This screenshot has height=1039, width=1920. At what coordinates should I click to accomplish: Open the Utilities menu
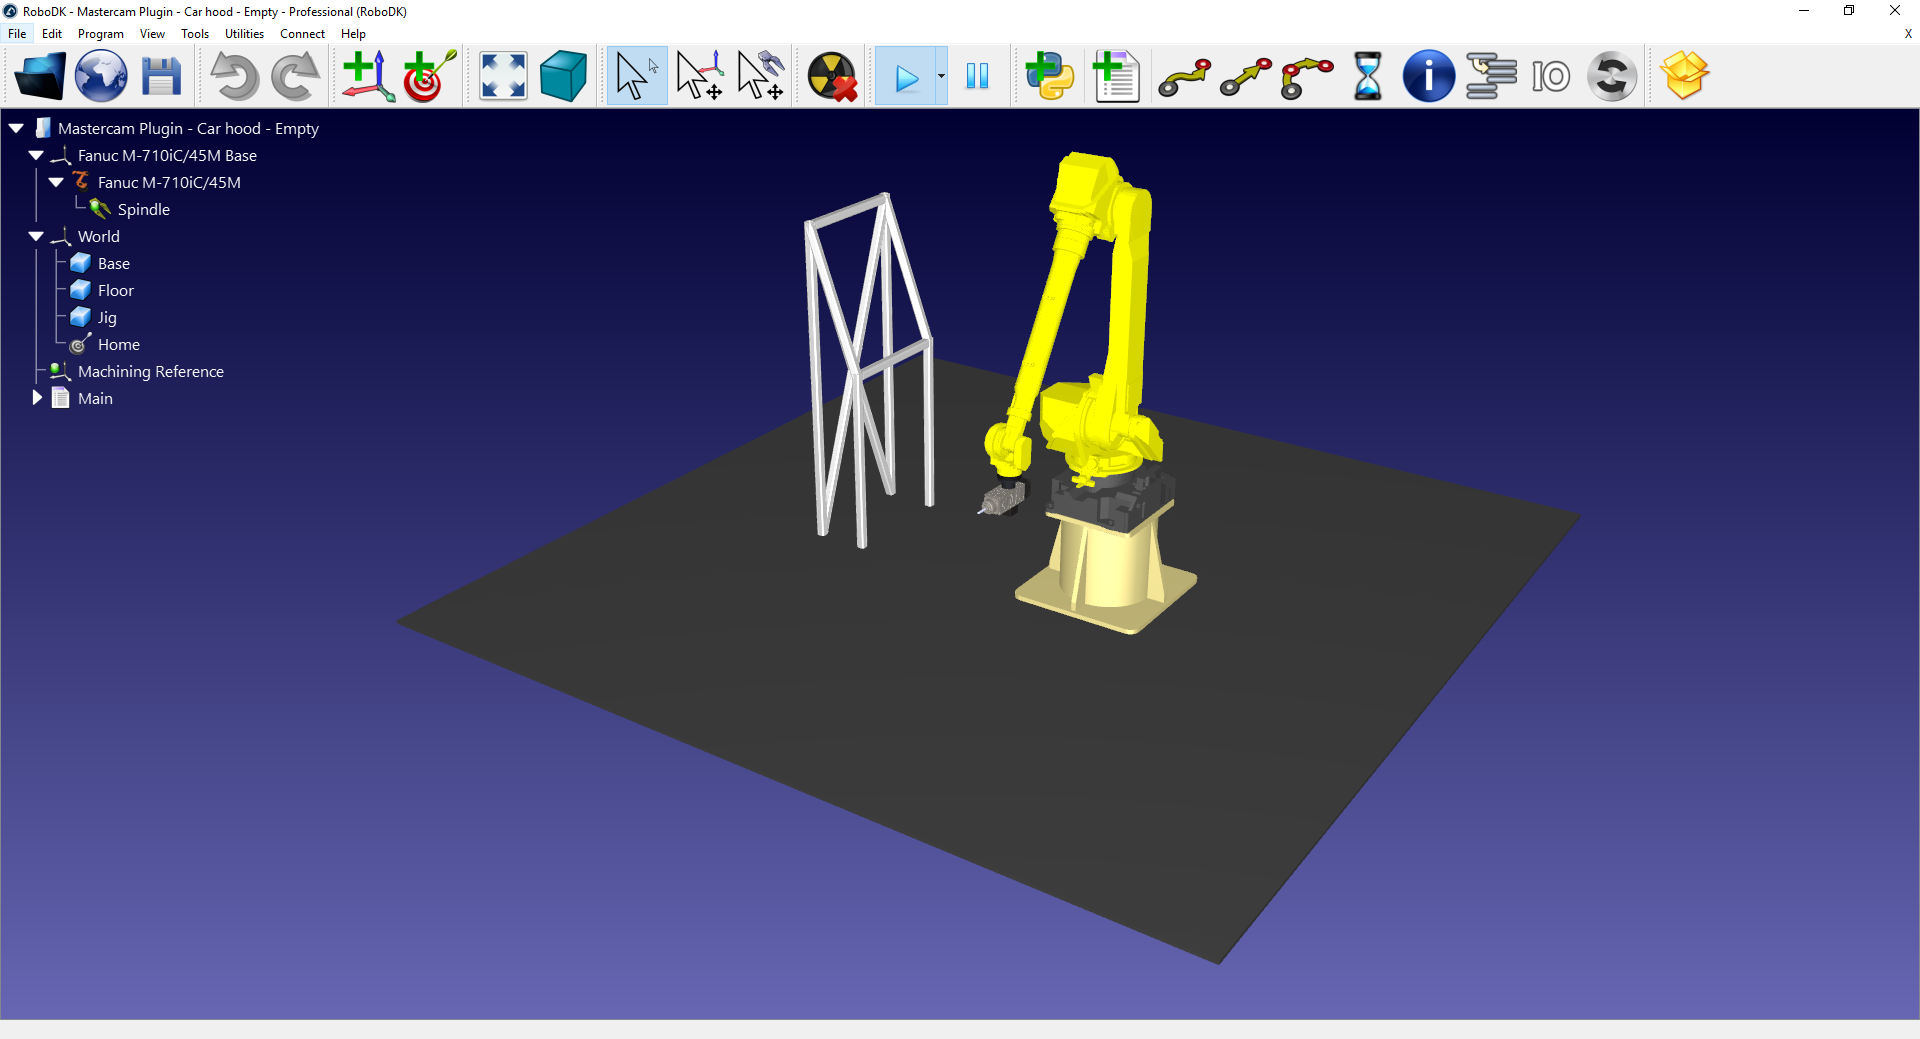tap(244, 33)
